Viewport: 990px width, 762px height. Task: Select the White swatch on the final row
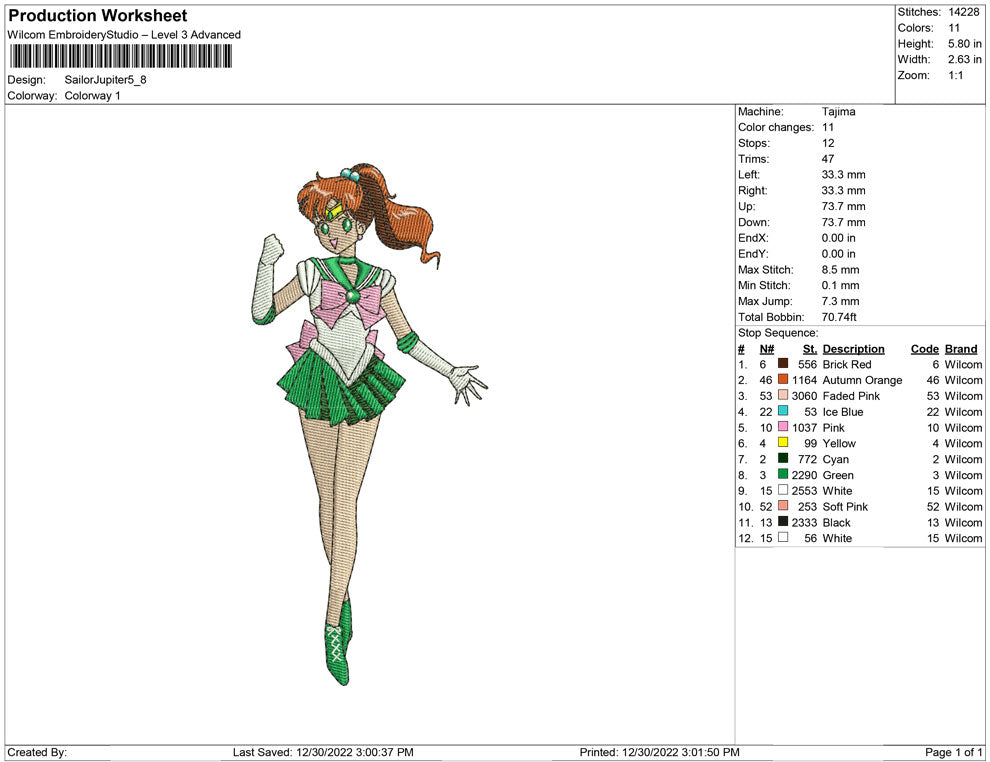784,538
